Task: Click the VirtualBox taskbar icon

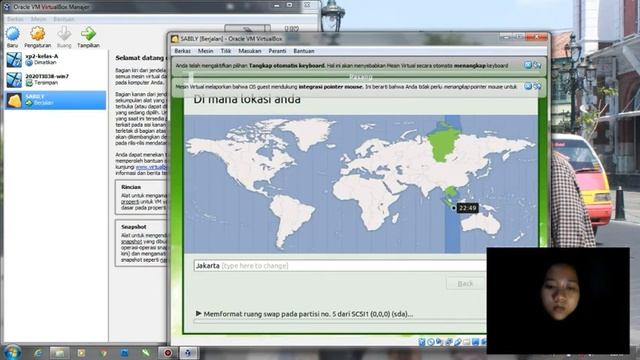Action: click(x=188, y=353)
